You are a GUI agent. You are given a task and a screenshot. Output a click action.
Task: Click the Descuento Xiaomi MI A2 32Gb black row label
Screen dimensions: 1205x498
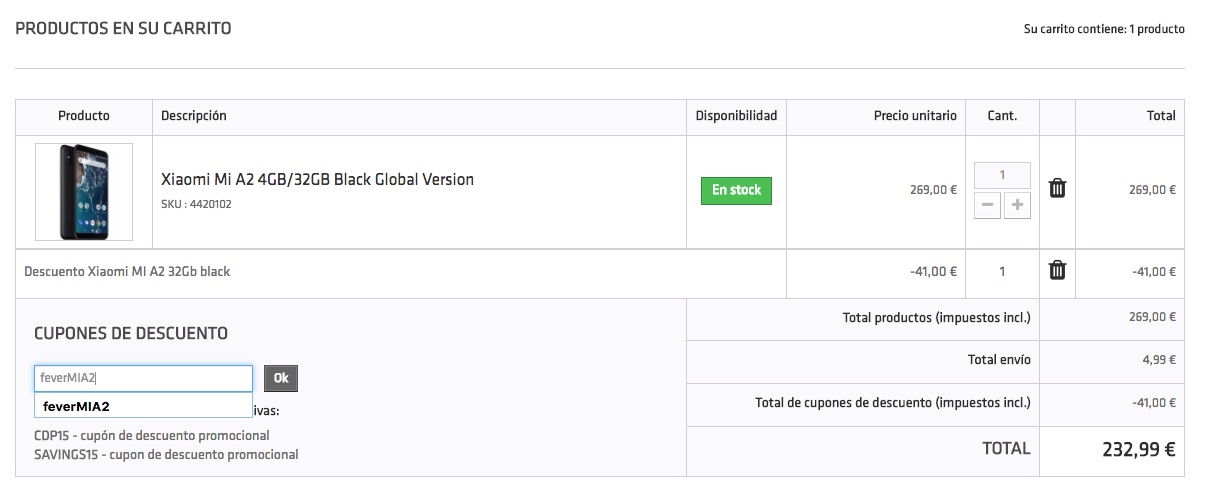point(127,271)
